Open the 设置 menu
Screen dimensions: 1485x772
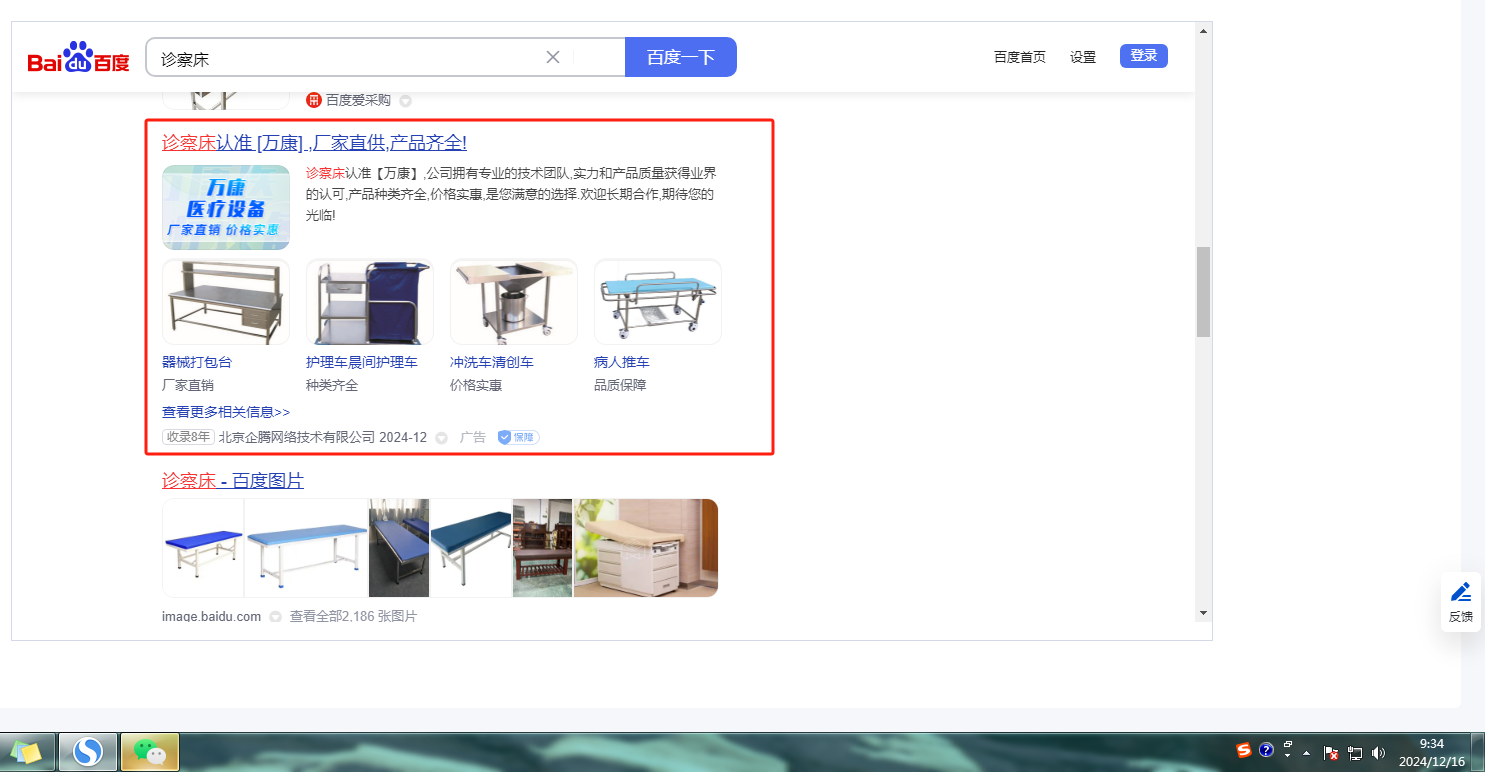1083,57
